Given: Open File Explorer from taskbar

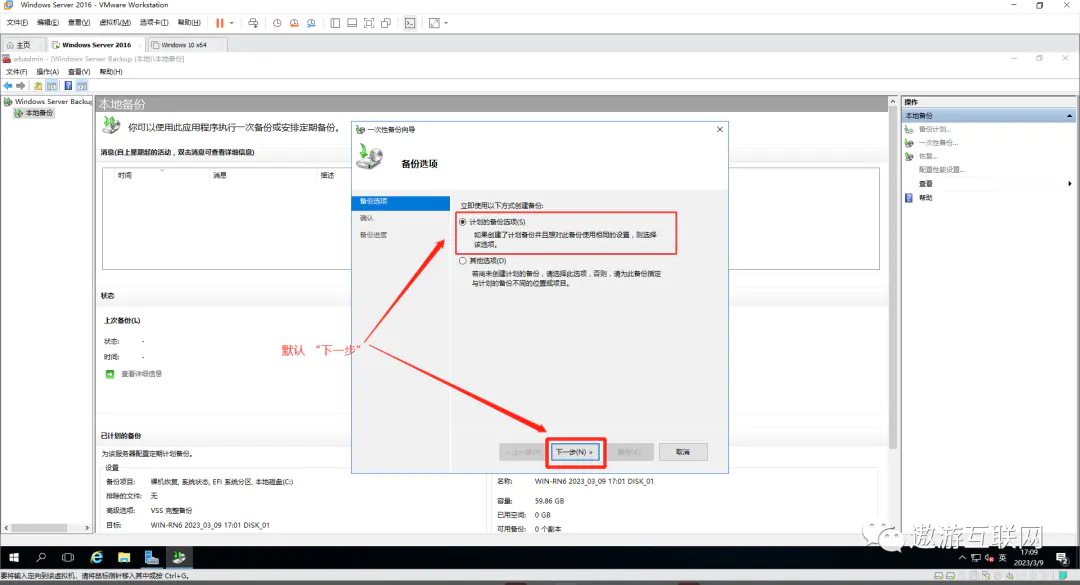Looking at the screenshot, I should [124, 557].
